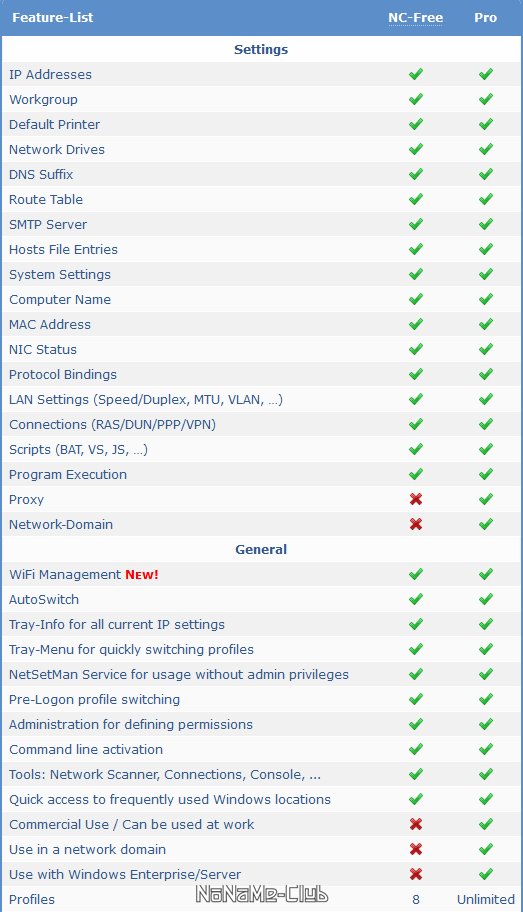The image size is (523, 912).
Task: Click the NC-Free red cross for Proxy
Action: tap(415, 499)
